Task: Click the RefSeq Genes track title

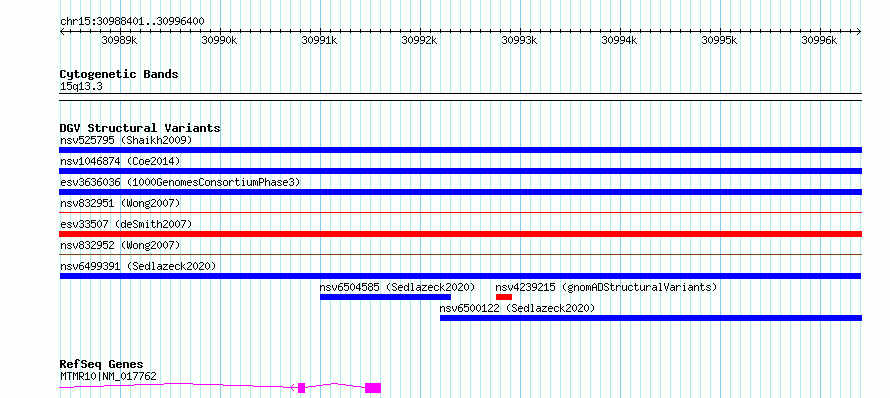Action: point(102,364)
